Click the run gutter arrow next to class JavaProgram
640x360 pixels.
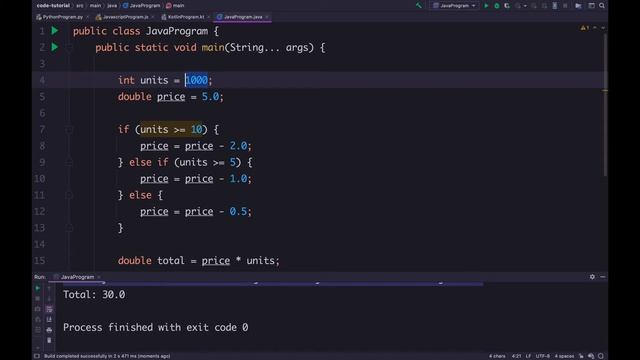coord(55,31)
